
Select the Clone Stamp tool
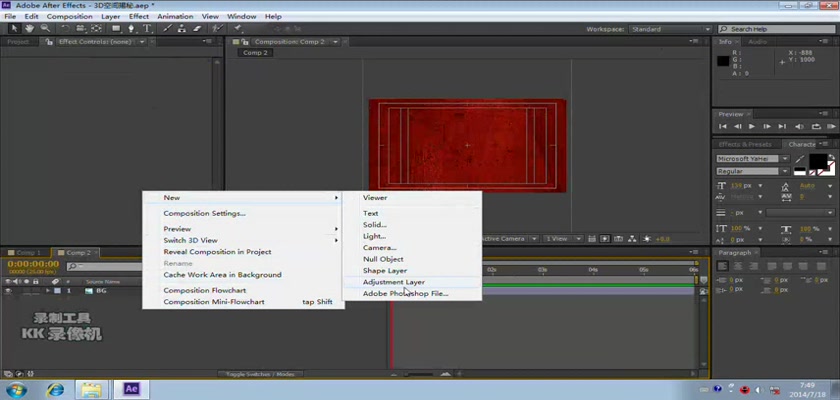[x=182, y=29]
